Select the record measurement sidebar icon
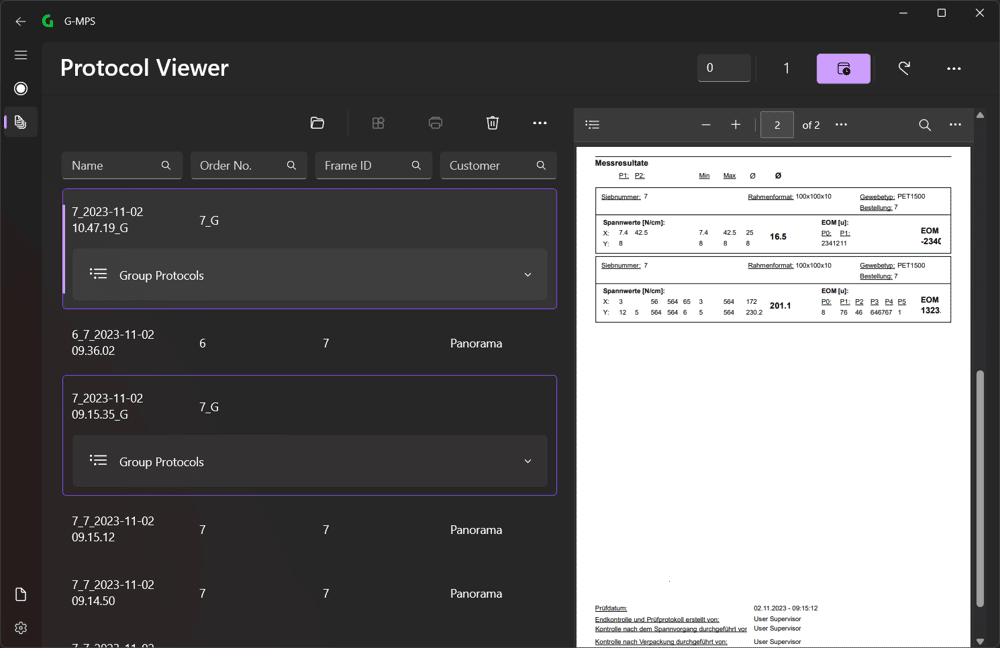Image resolution: width=1000 pixels, height=648 pixels. [20, 88]
